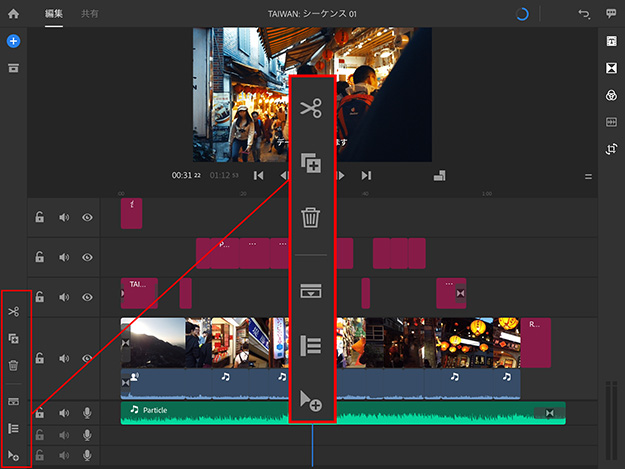
Task: Open the Transform crop panel
Action: [x=611, y=148]
